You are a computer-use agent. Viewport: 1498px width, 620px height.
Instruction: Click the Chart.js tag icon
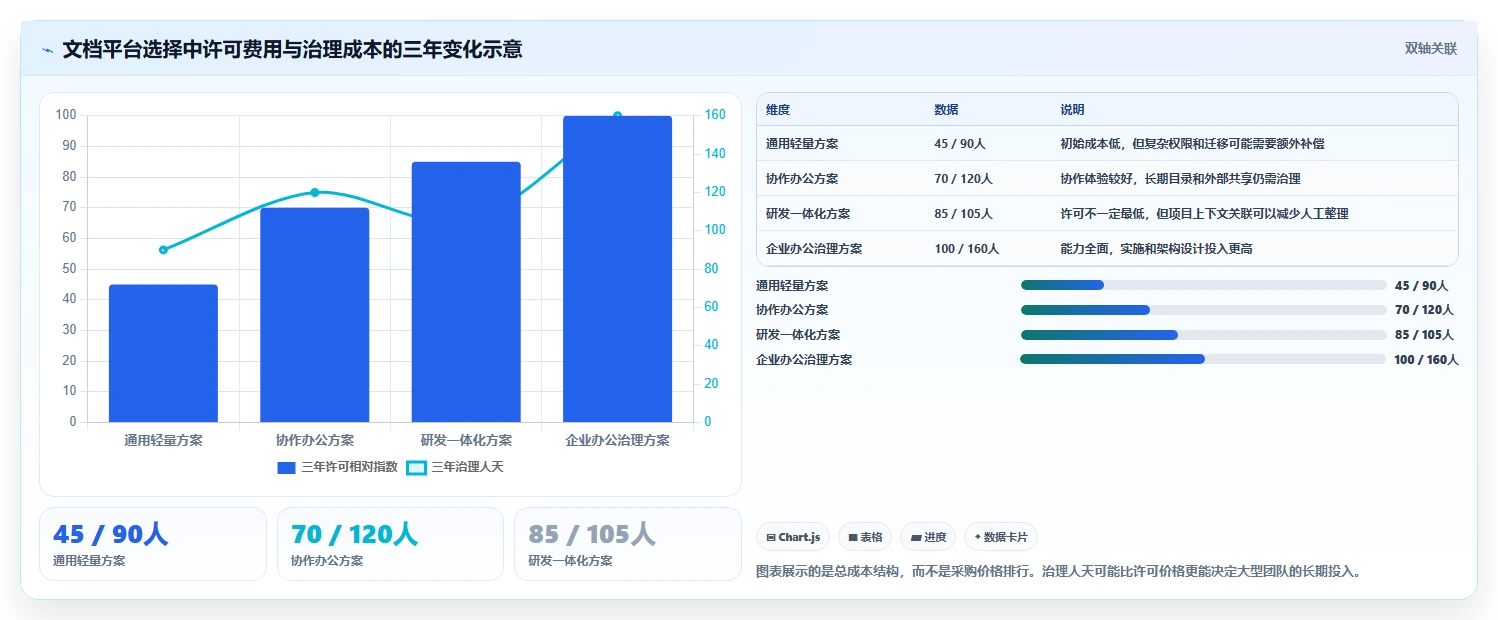771,538
